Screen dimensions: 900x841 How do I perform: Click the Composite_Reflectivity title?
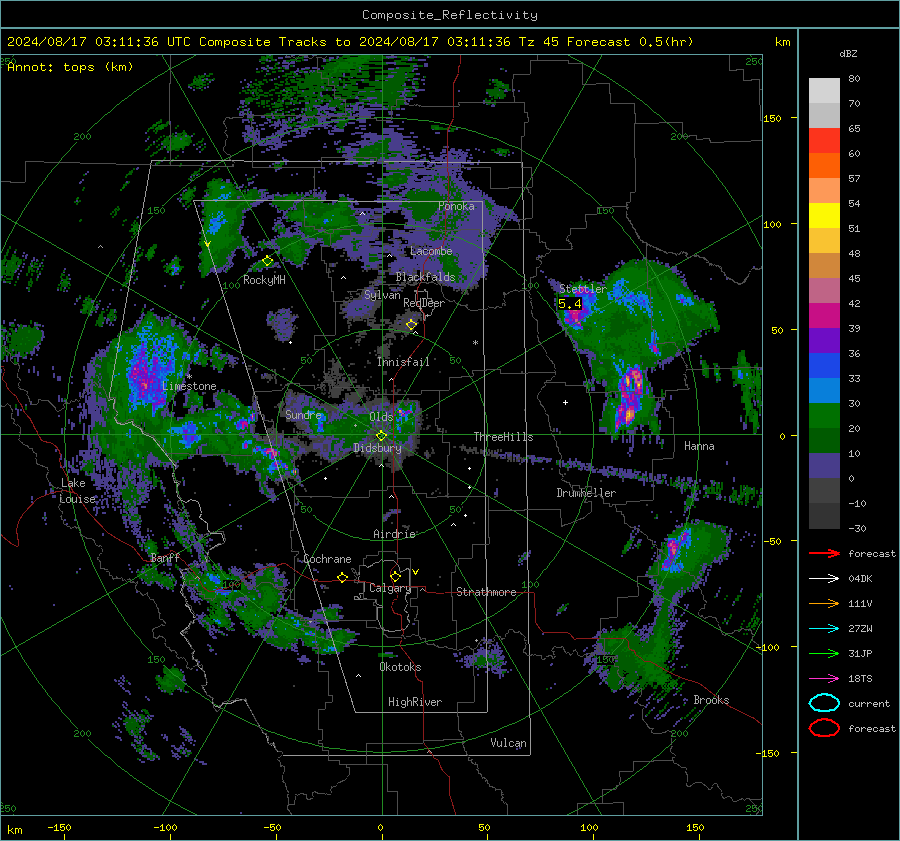pyautogui.click(x=450, y=15)
